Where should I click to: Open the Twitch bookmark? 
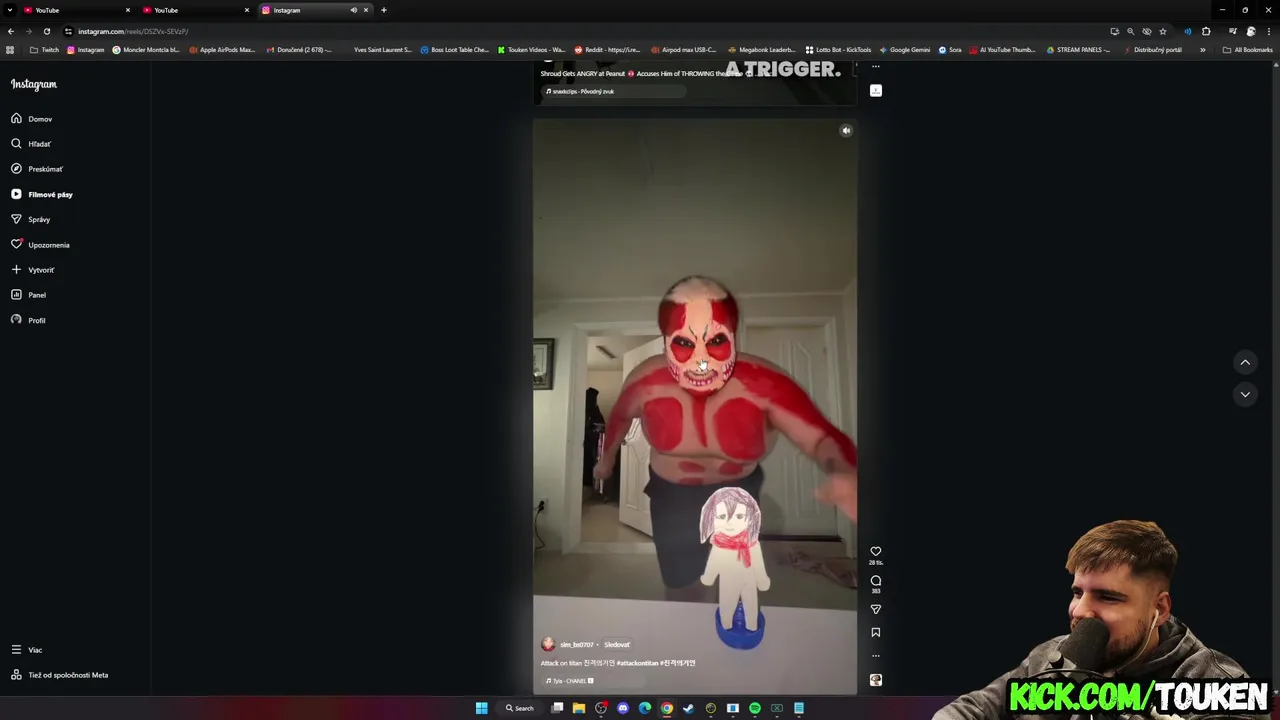pos(44,50)
